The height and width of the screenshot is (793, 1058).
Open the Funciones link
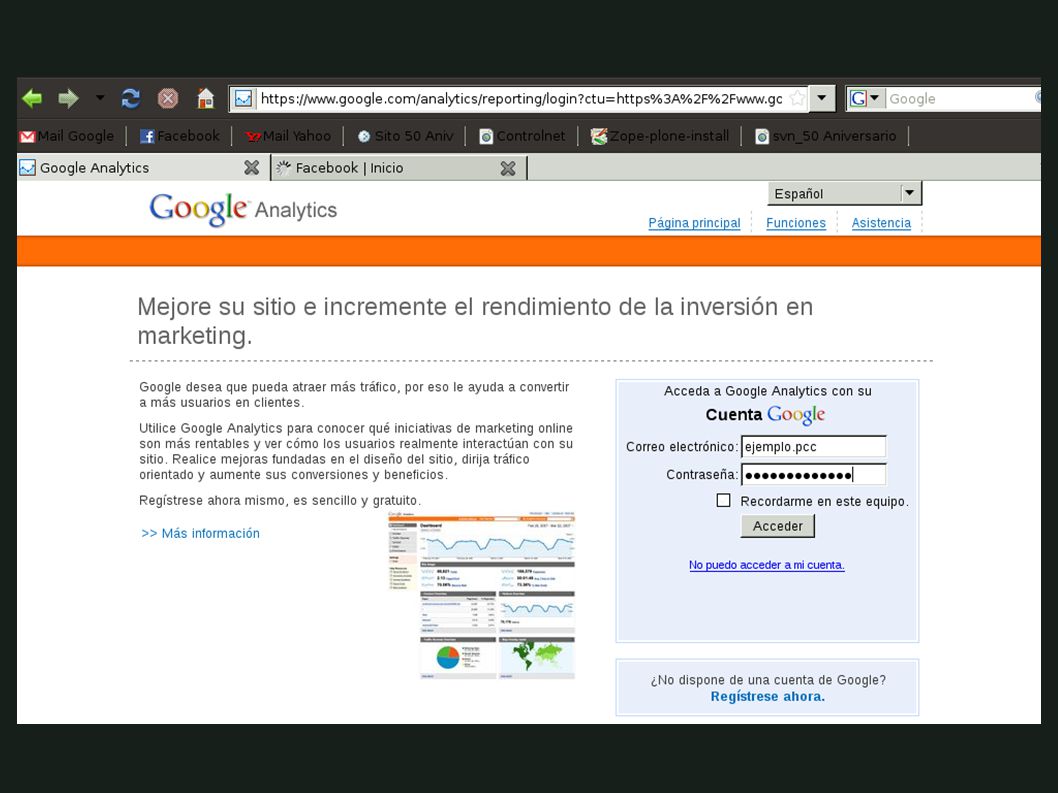(796, 223)
